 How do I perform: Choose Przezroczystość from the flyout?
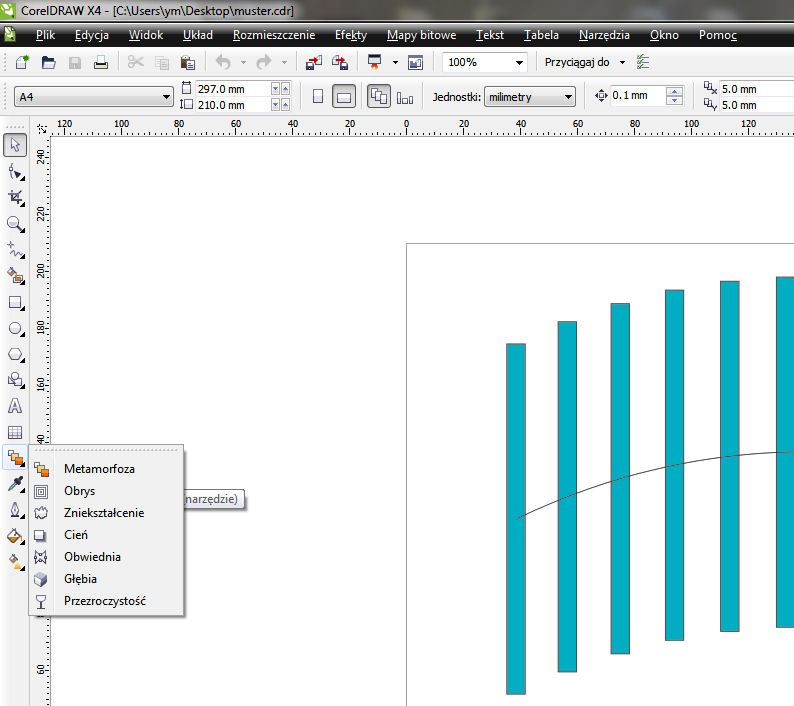[104, 601]
